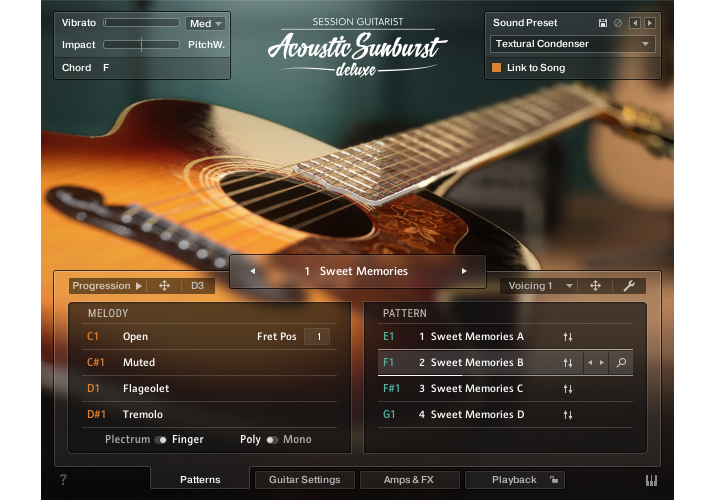The image size is (715, 500).
Task: Click the Progression play button
Action: 139,286
